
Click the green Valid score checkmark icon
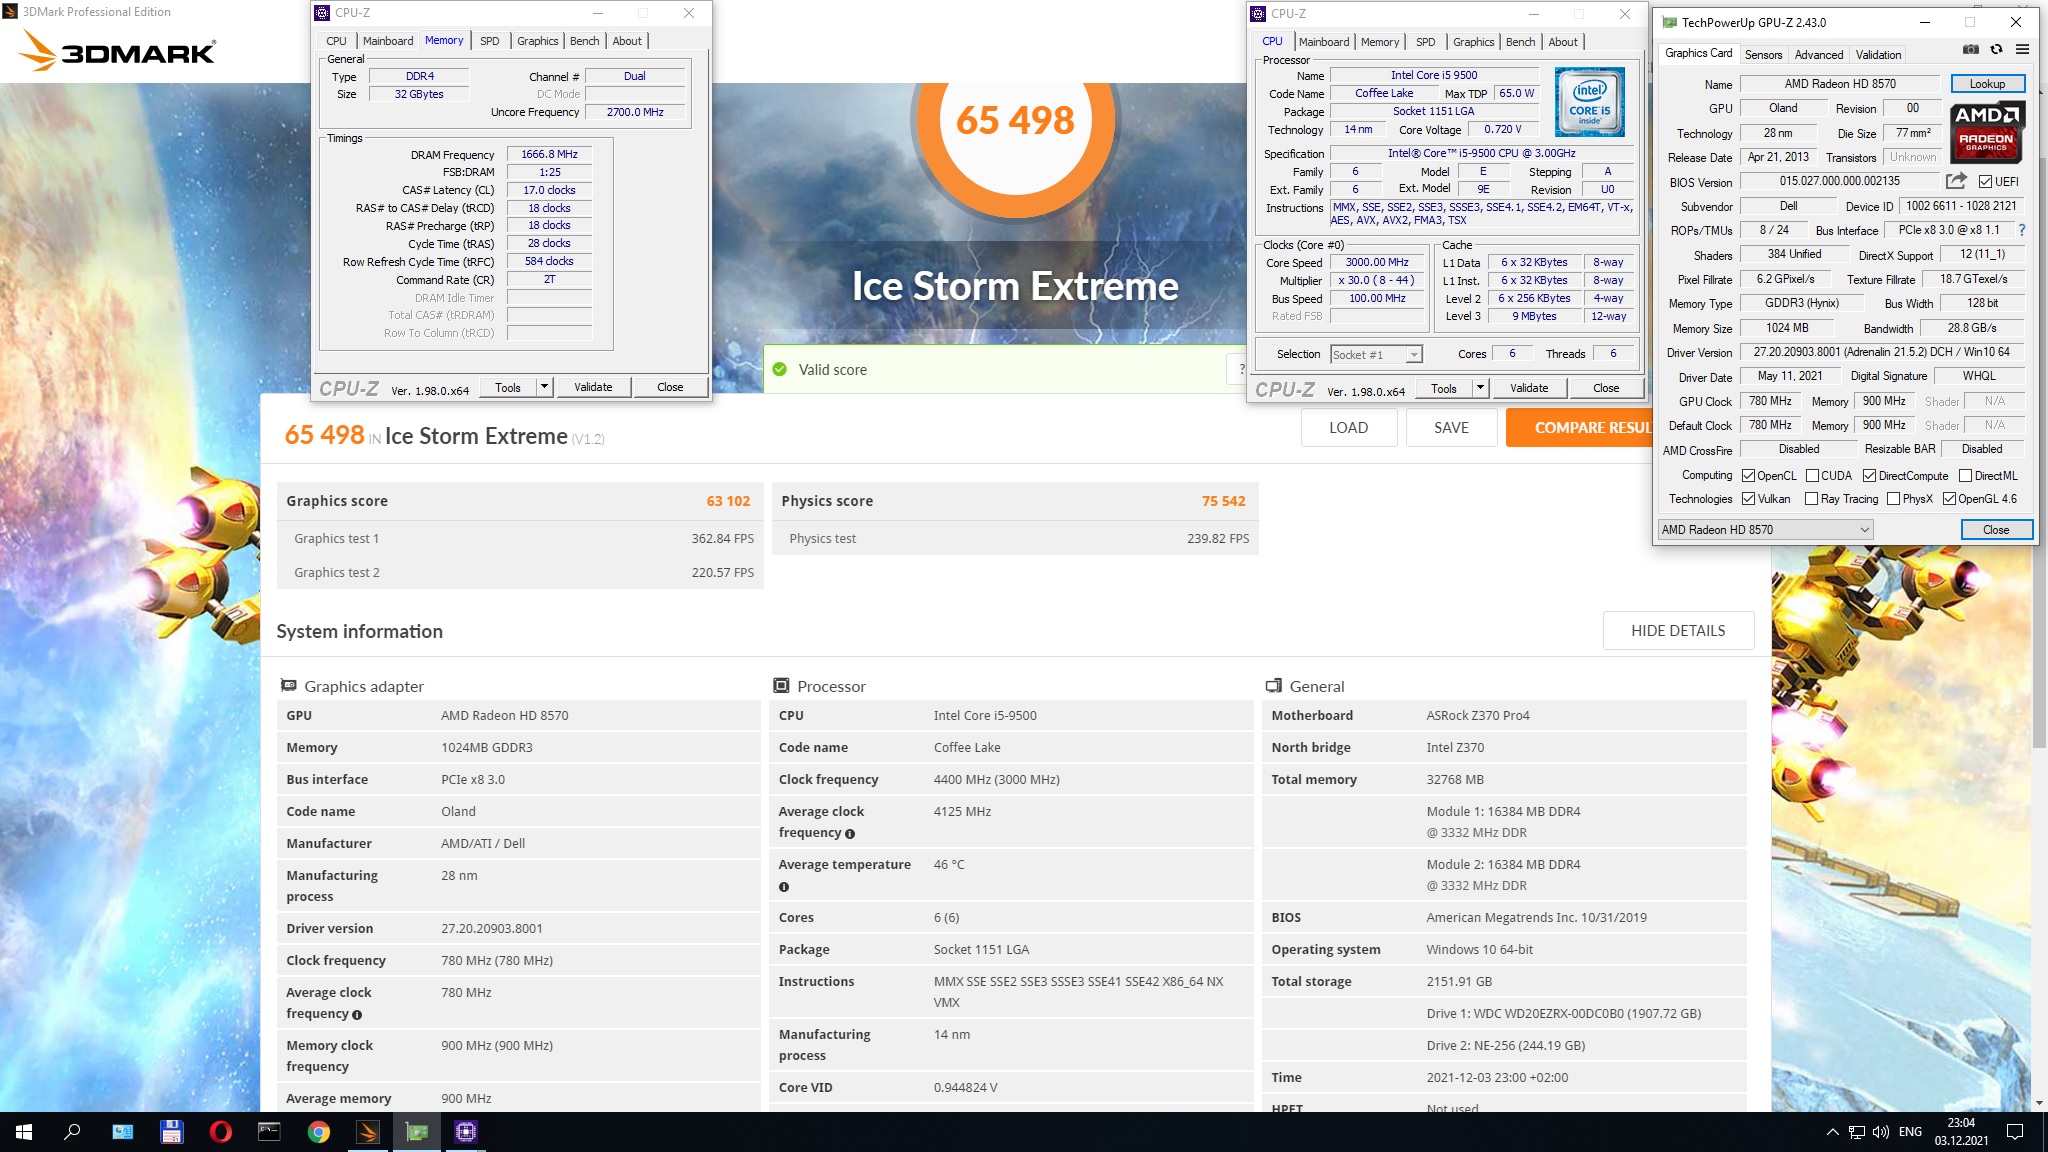pyautogui.click(x=780, y=369)
